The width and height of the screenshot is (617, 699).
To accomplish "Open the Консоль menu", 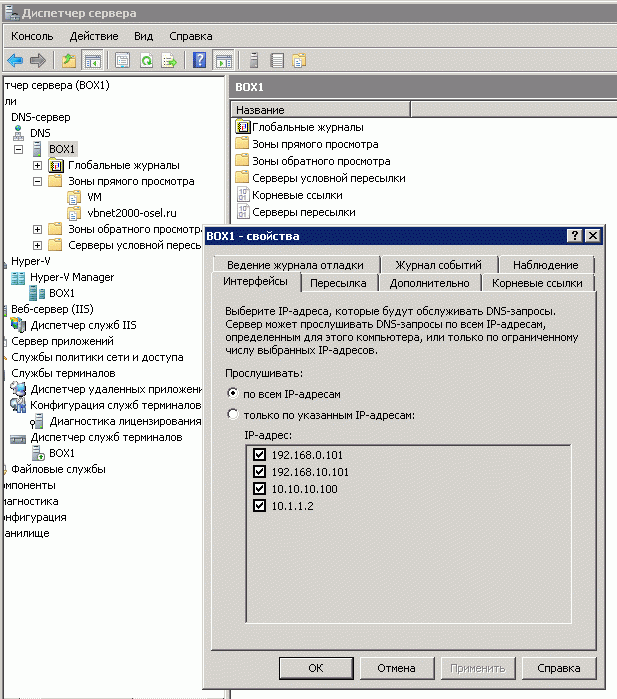I will coord(32,37).
